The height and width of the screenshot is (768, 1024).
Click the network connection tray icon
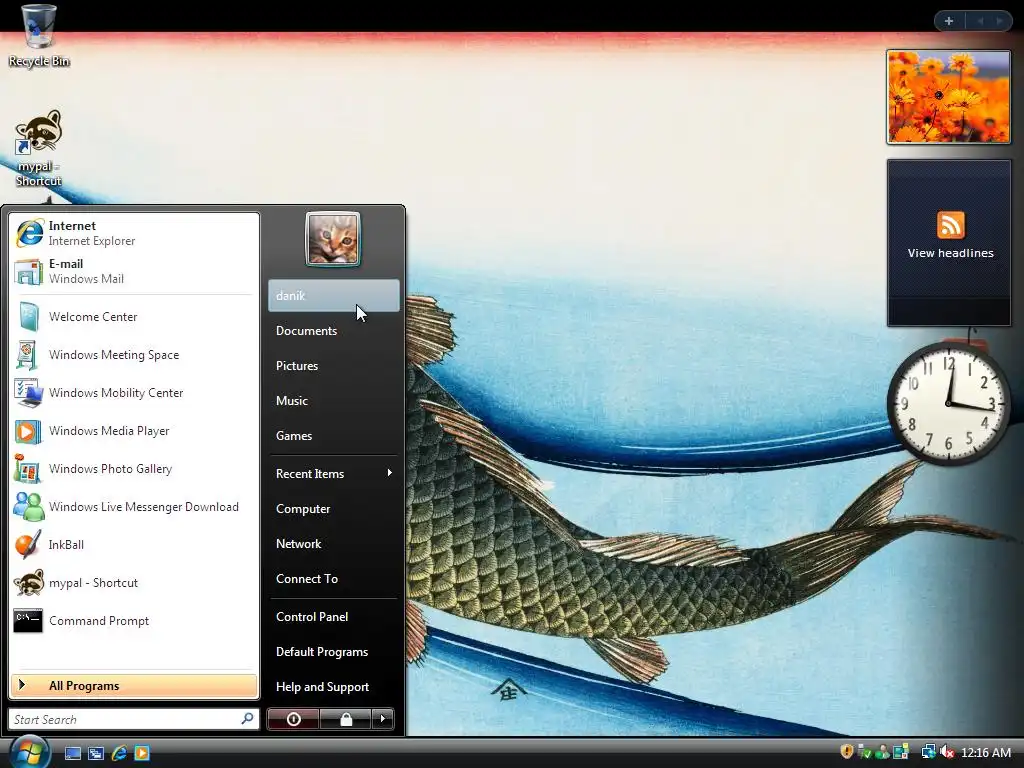[x=928, y=752]
